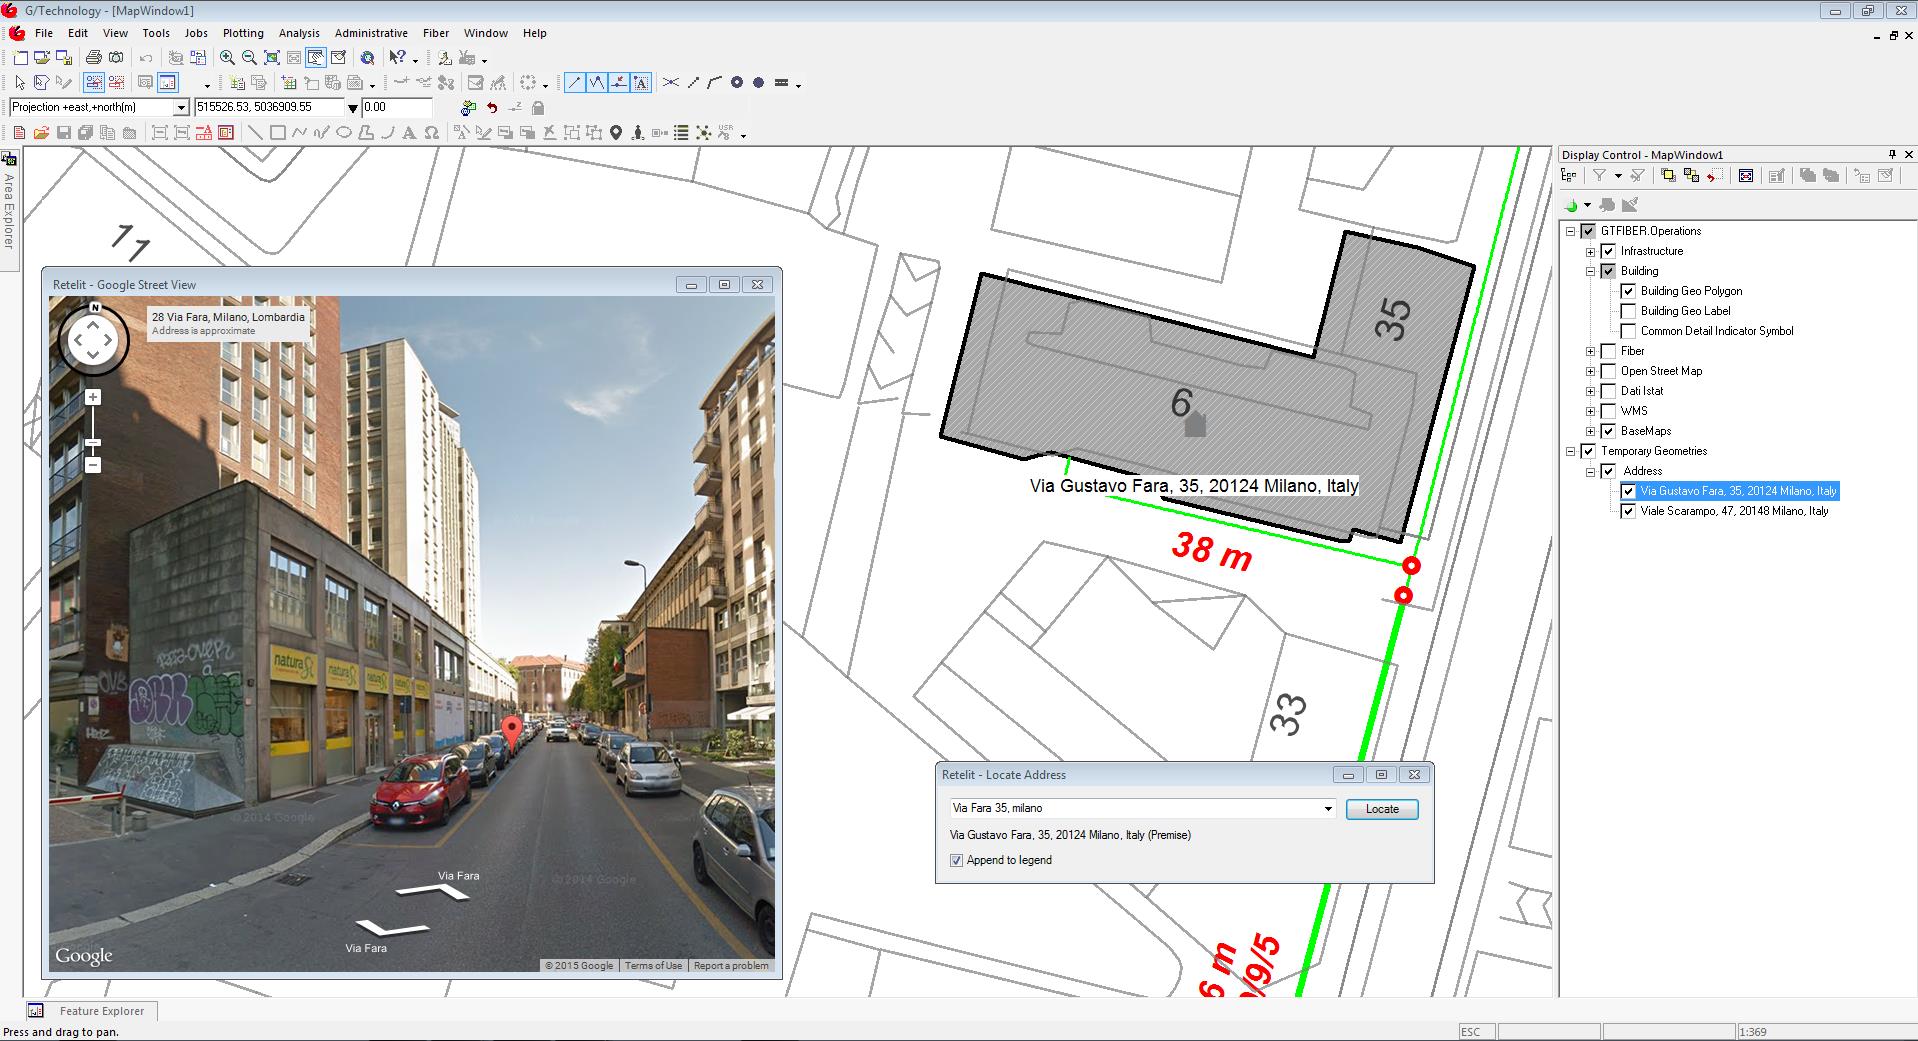Click the red undo arrow beside the coordinates
Image resolution: width=1918 pixels, height=1041 pixels.
[492, 107]
